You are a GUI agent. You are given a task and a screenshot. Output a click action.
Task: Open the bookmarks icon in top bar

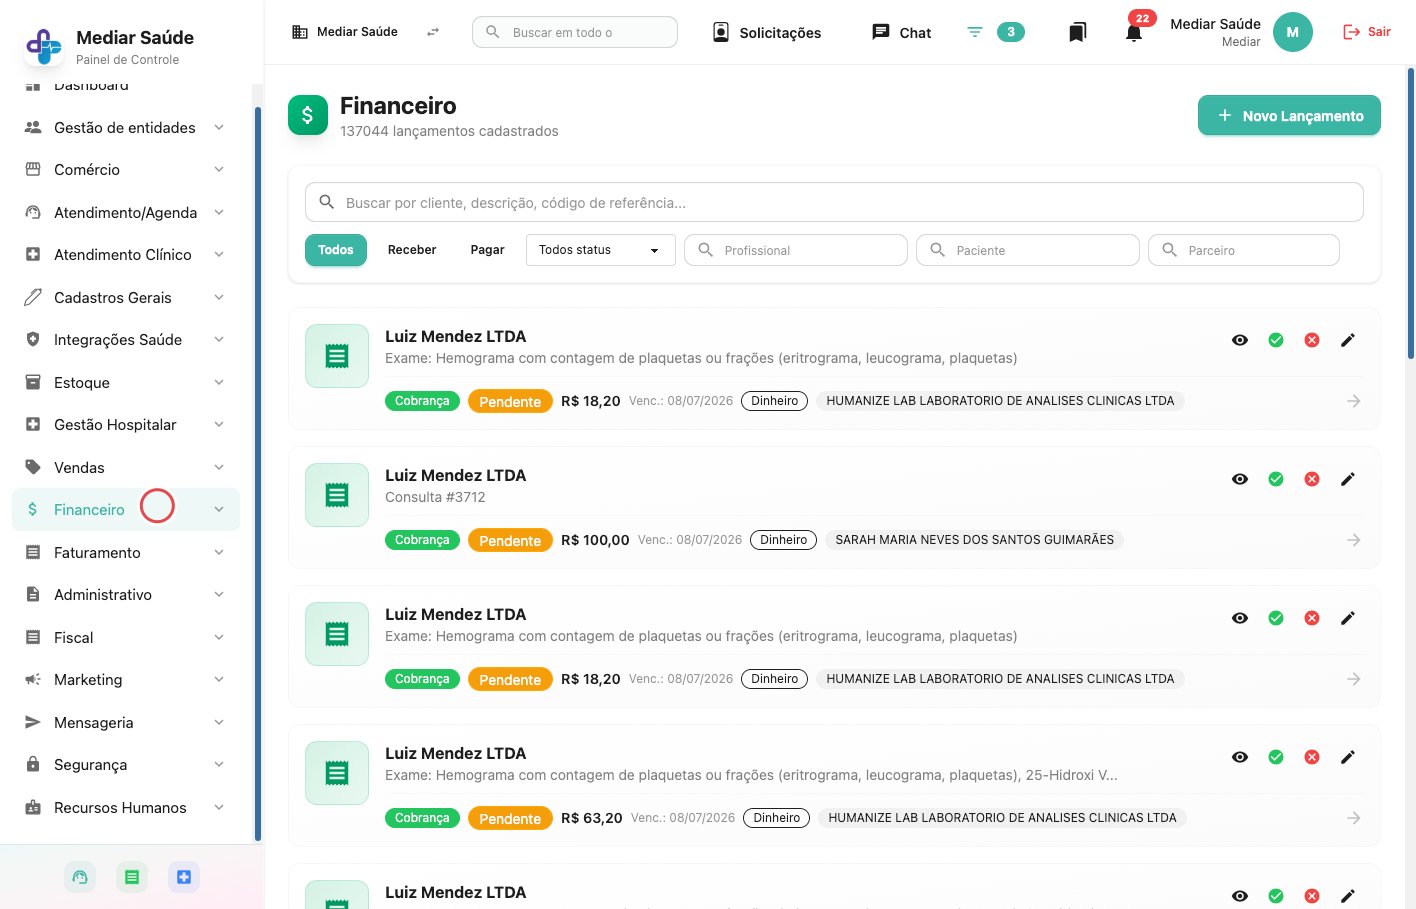[1077, 33]
